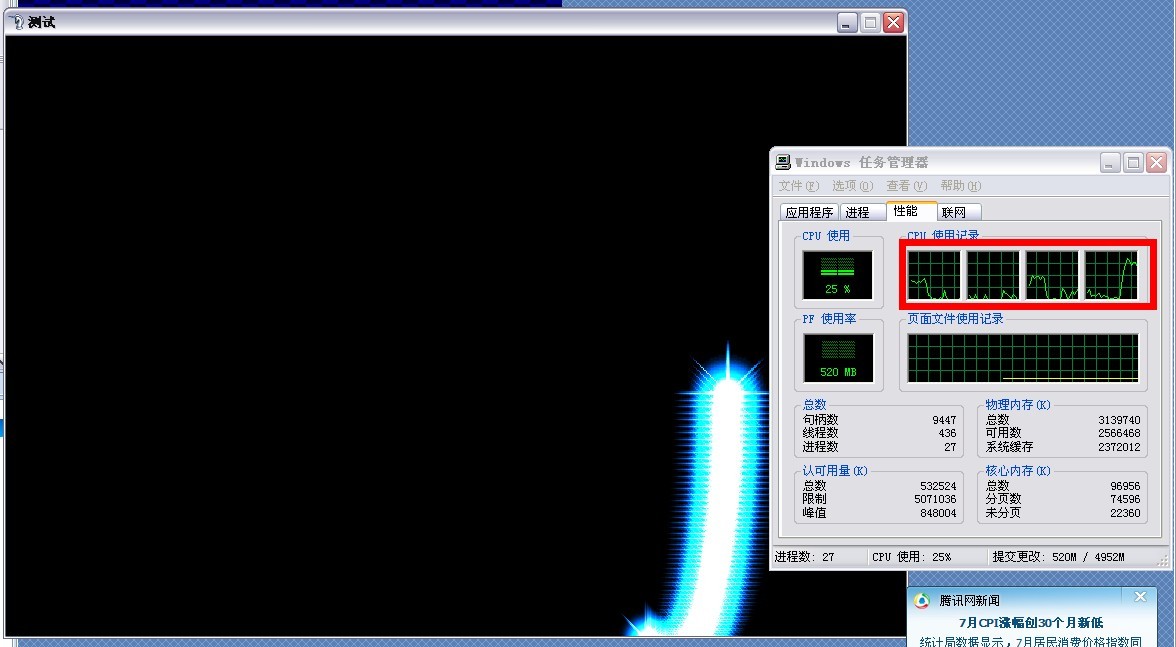Click the status bar entry 进程数: 27
Viewport: 1176px width, 647px height.
(x=805, y=557)
